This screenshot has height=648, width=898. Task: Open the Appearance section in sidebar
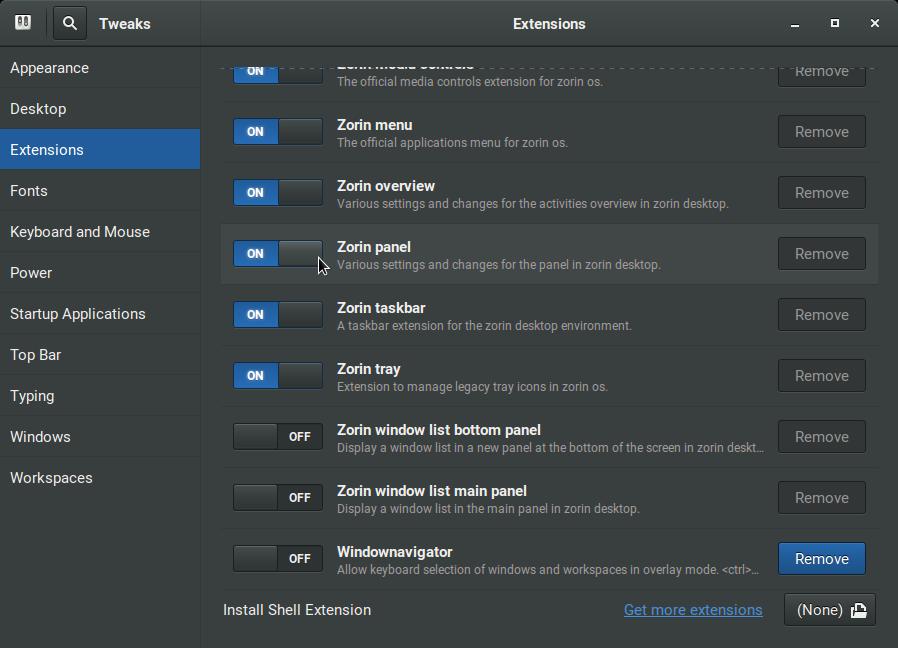pos(50,68)
